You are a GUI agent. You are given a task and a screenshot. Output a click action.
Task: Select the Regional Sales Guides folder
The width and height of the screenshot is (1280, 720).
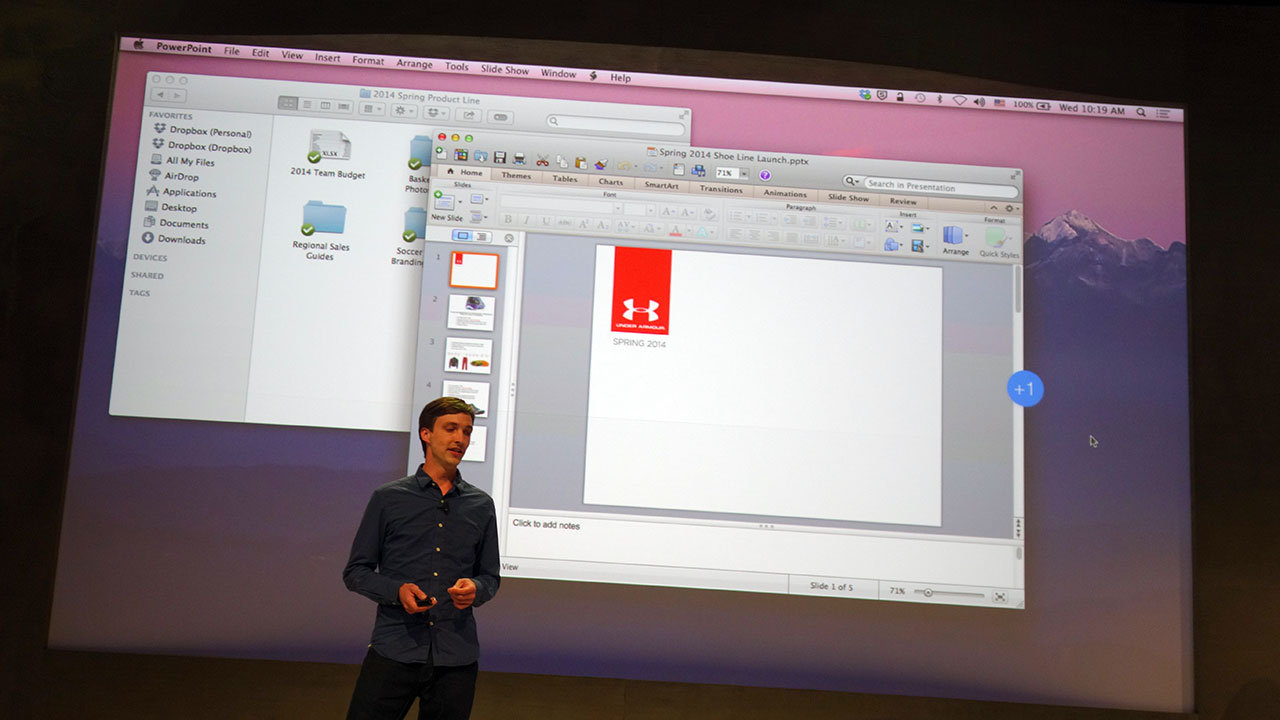pyautogui.click(x=321, y=230)
